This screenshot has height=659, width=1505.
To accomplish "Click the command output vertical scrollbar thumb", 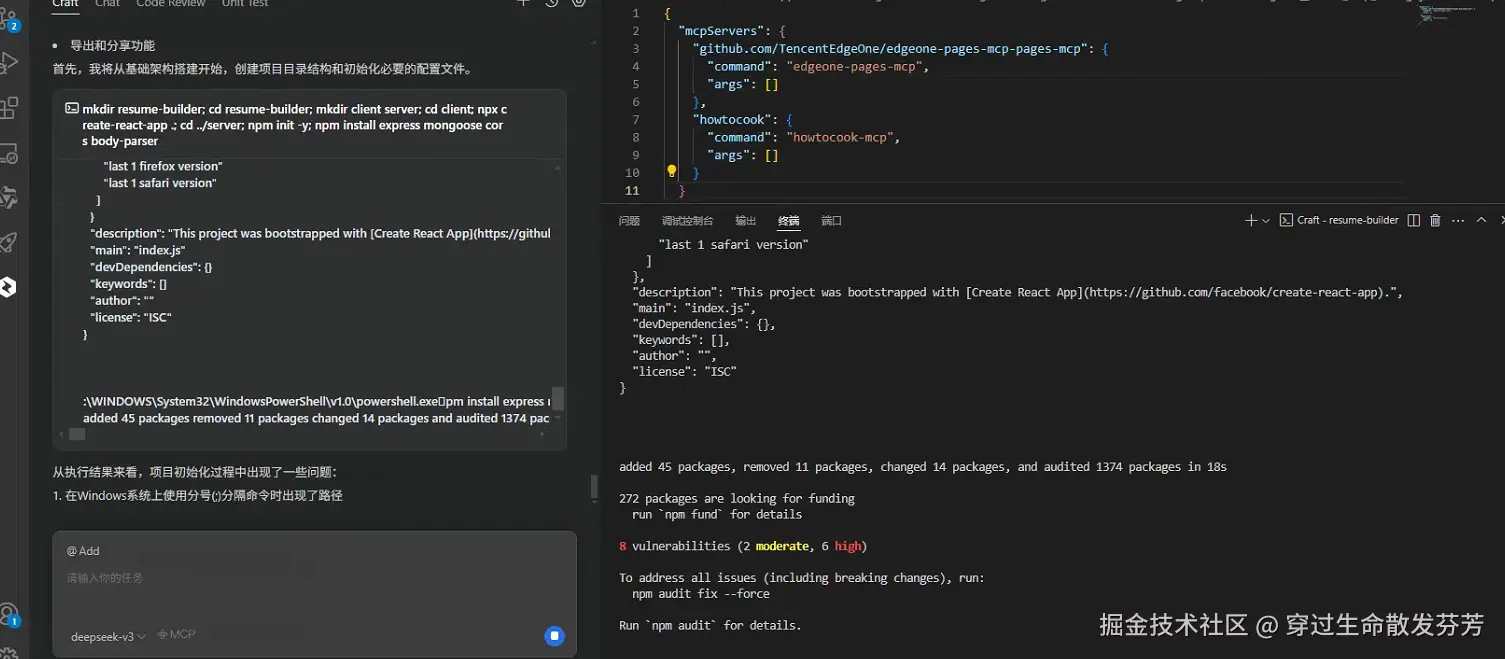I will pos(558,398).
